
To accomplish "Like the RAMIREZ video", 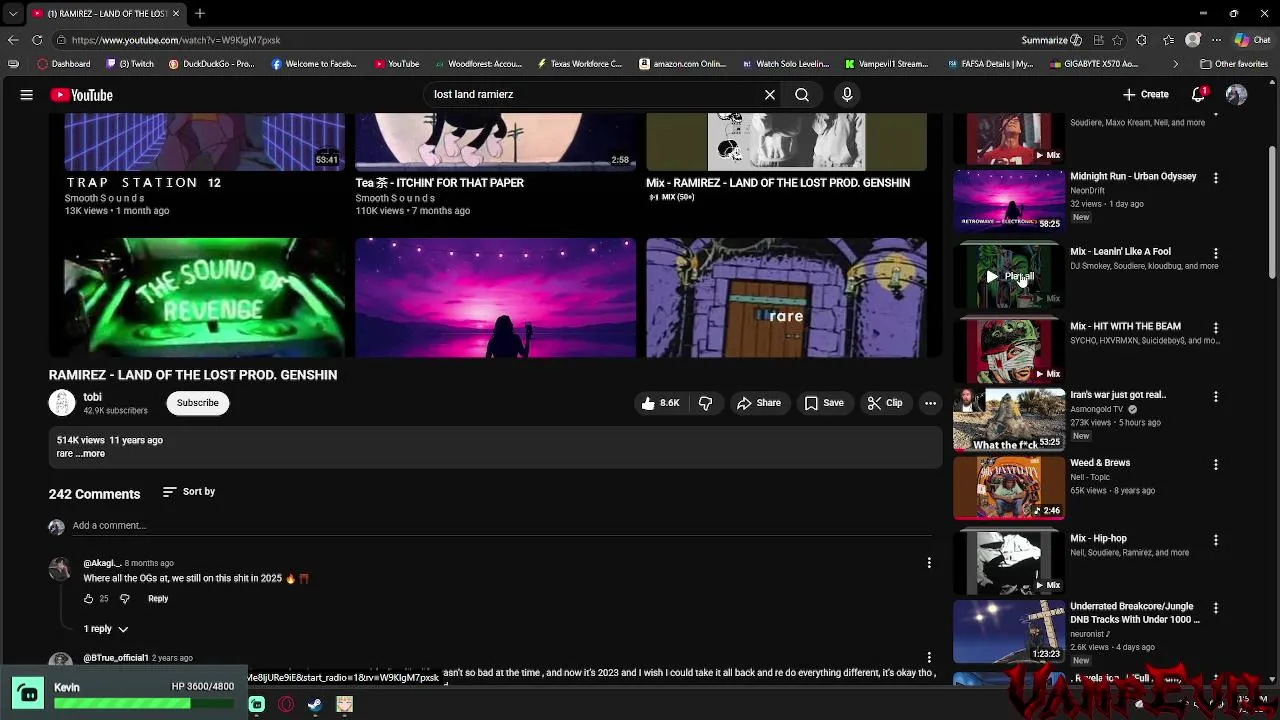I will [661, 403].
